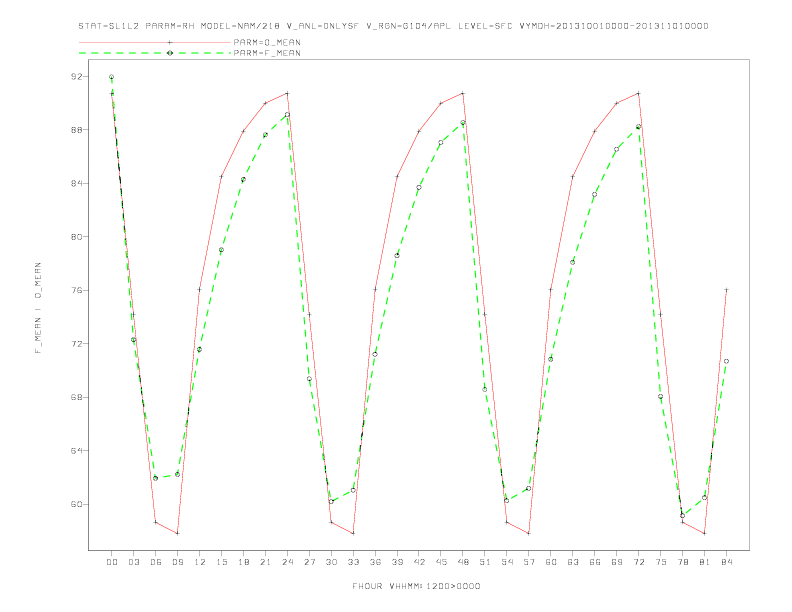Click the PARM=F_MEAN legend label
The image size is (792, 612).
[267, 53]
